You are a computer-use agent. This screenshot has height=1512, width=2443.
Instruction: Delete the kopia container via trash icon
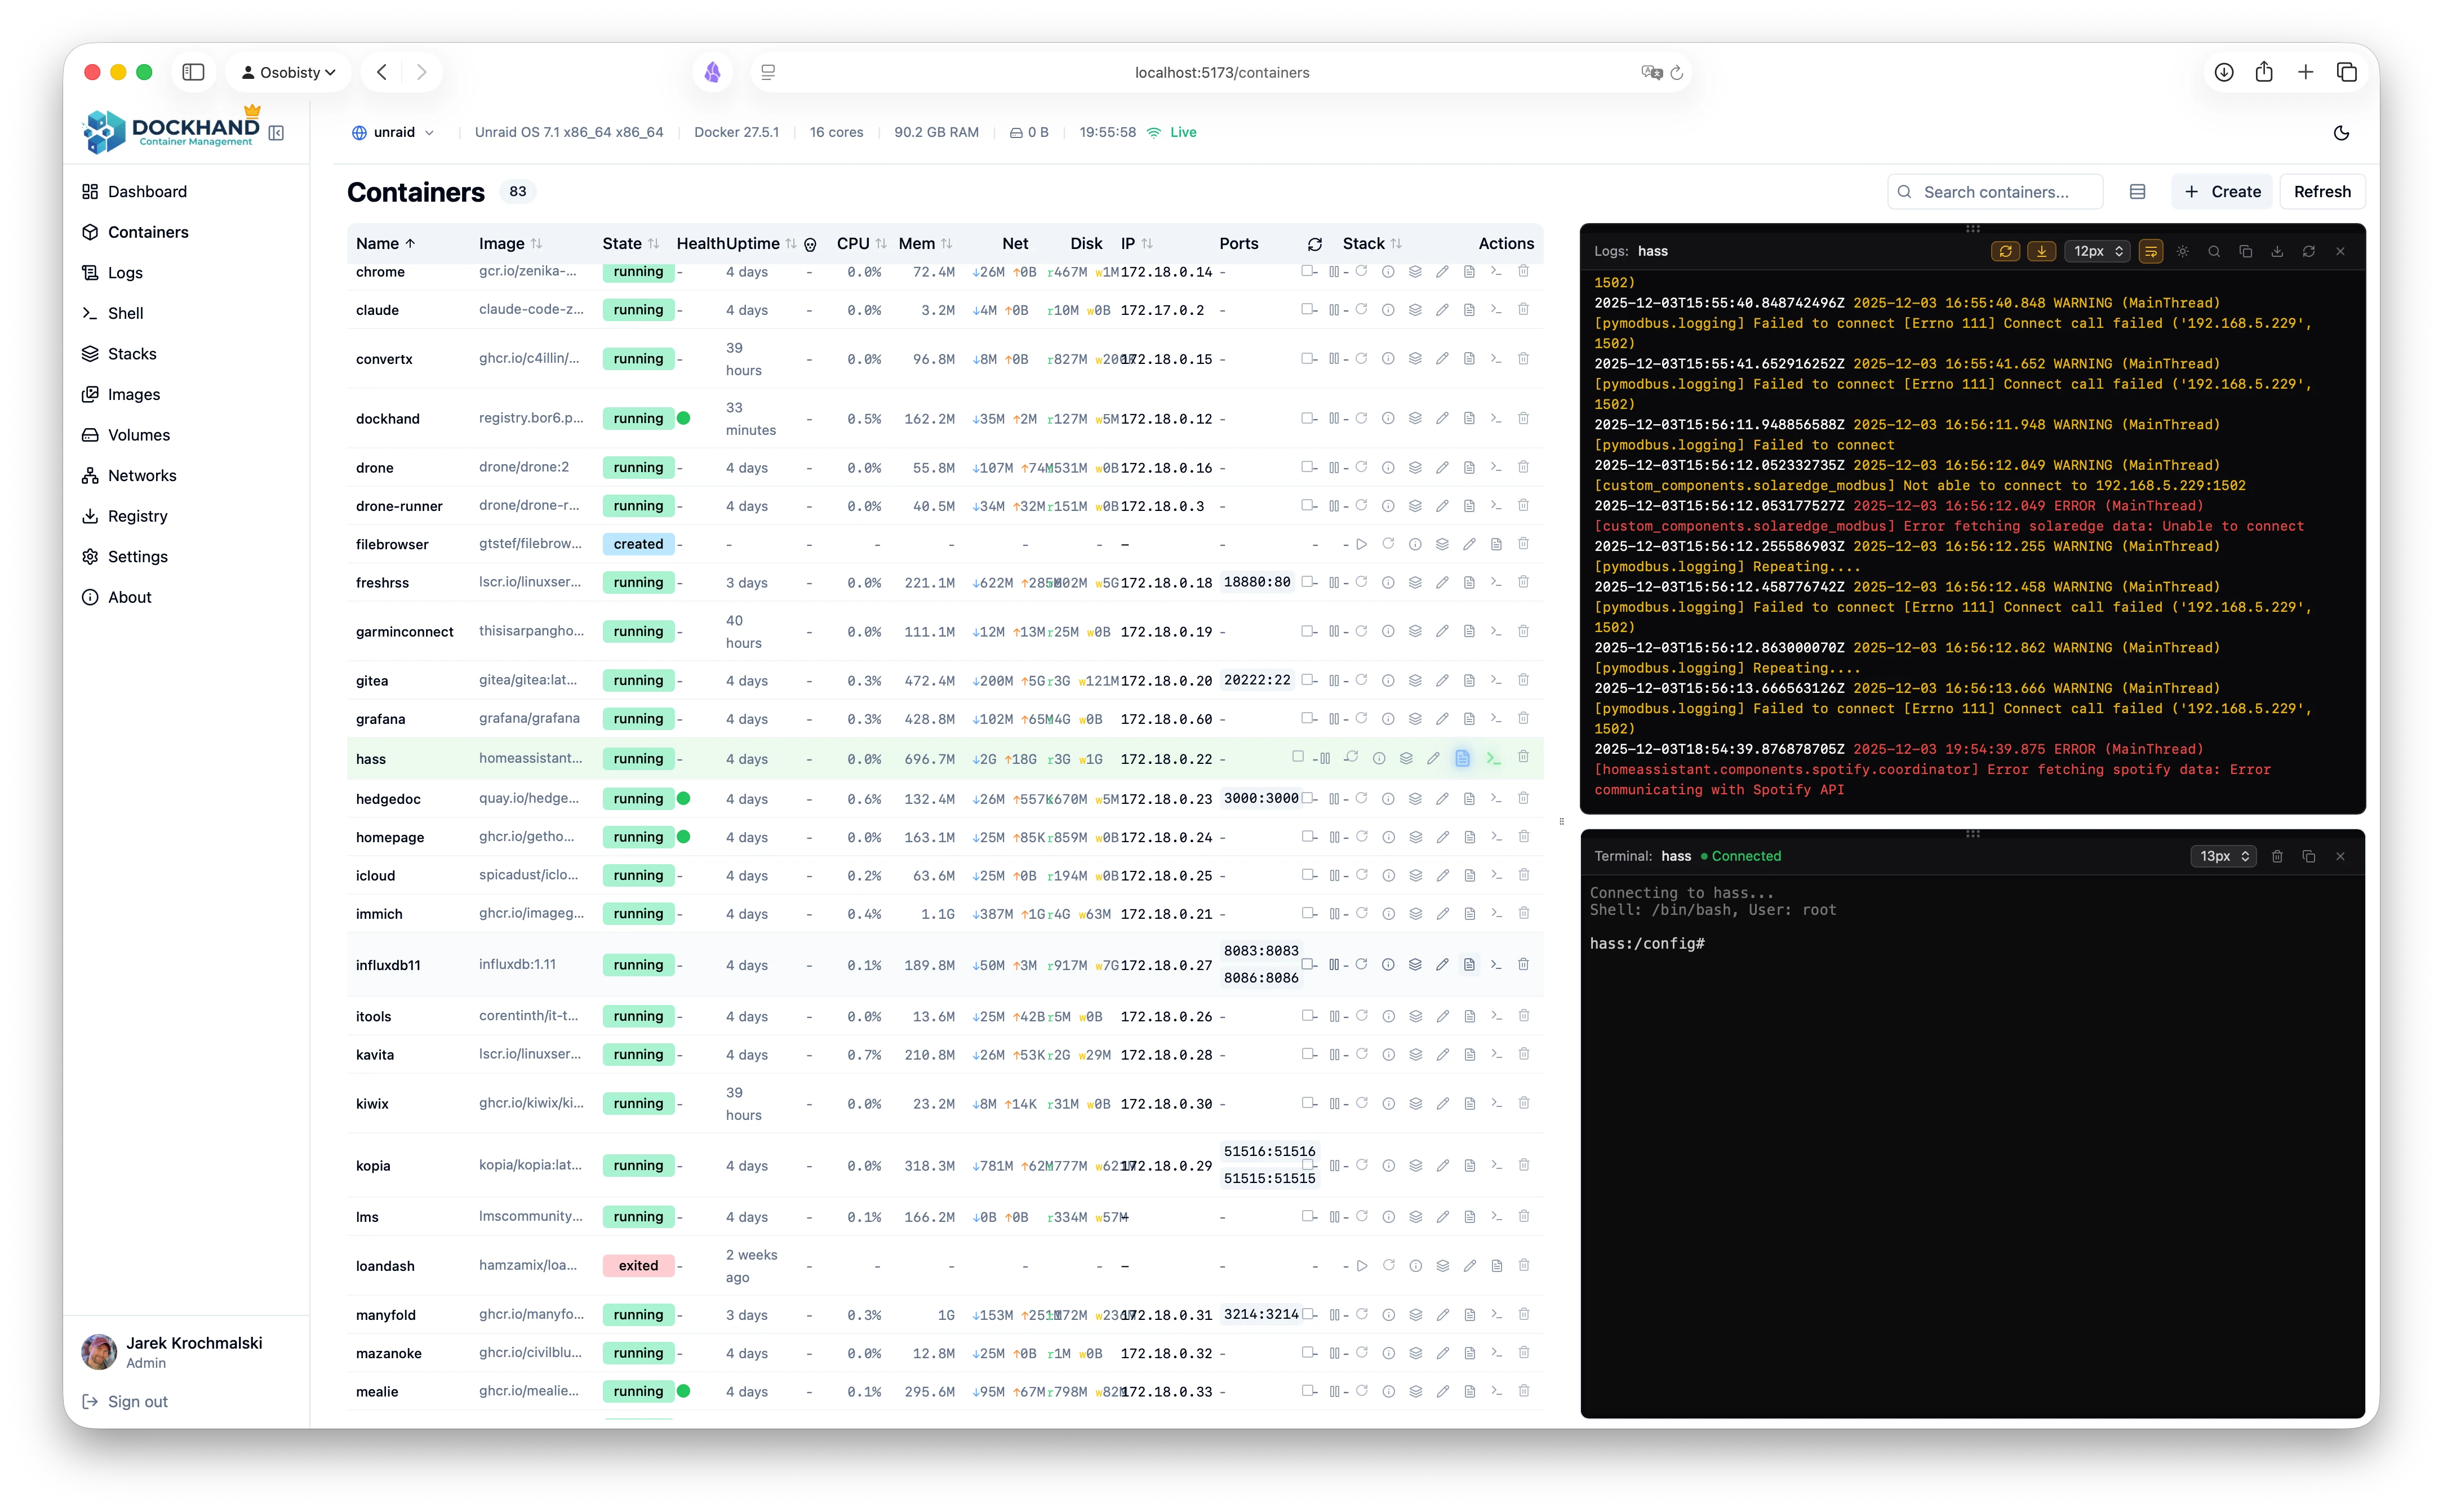tap(1524, 1165)
